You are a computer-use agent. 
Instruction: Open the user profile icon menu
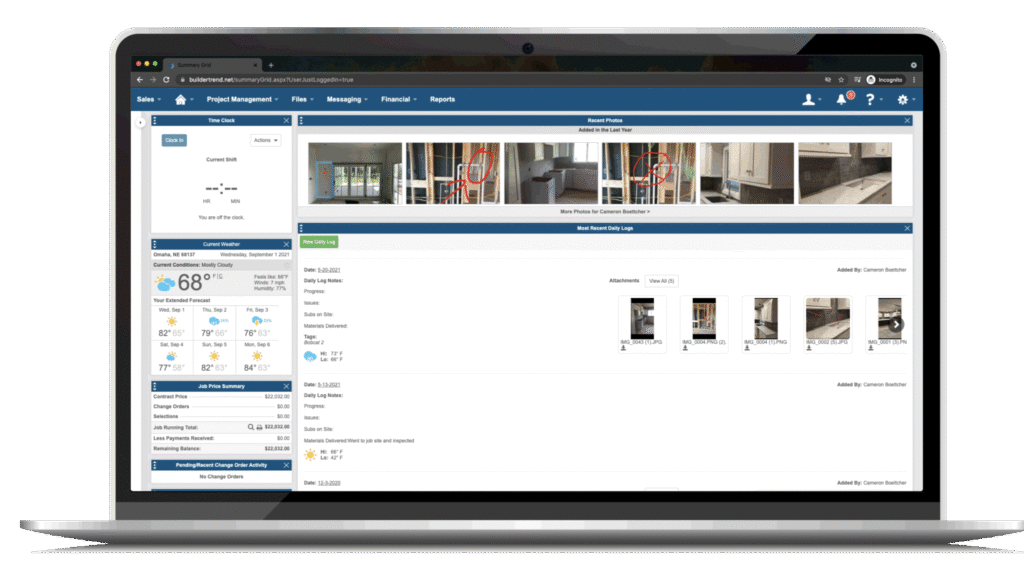tap(808, 99)
